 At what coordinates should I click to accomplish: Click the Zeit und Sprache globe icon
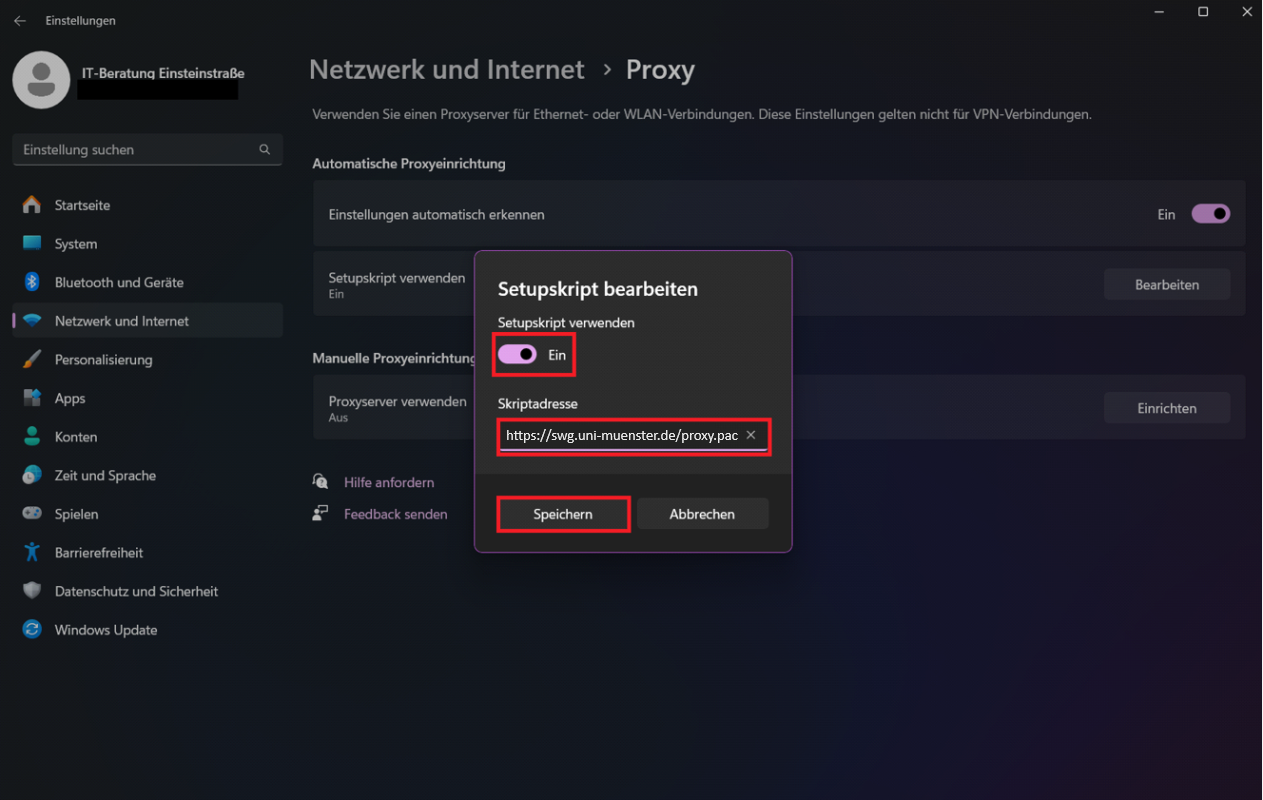point(33,475)
